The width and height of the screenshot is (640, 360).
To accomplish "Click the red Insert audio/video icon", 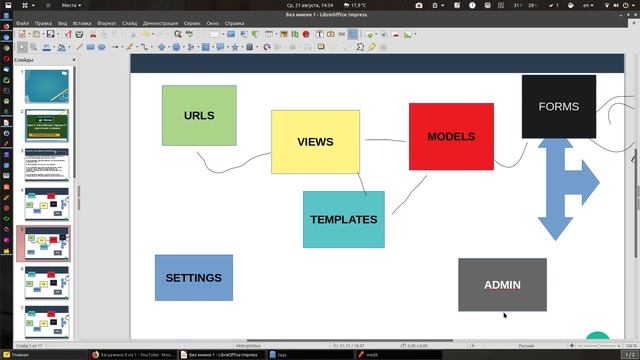I will (x=306, y=35).
